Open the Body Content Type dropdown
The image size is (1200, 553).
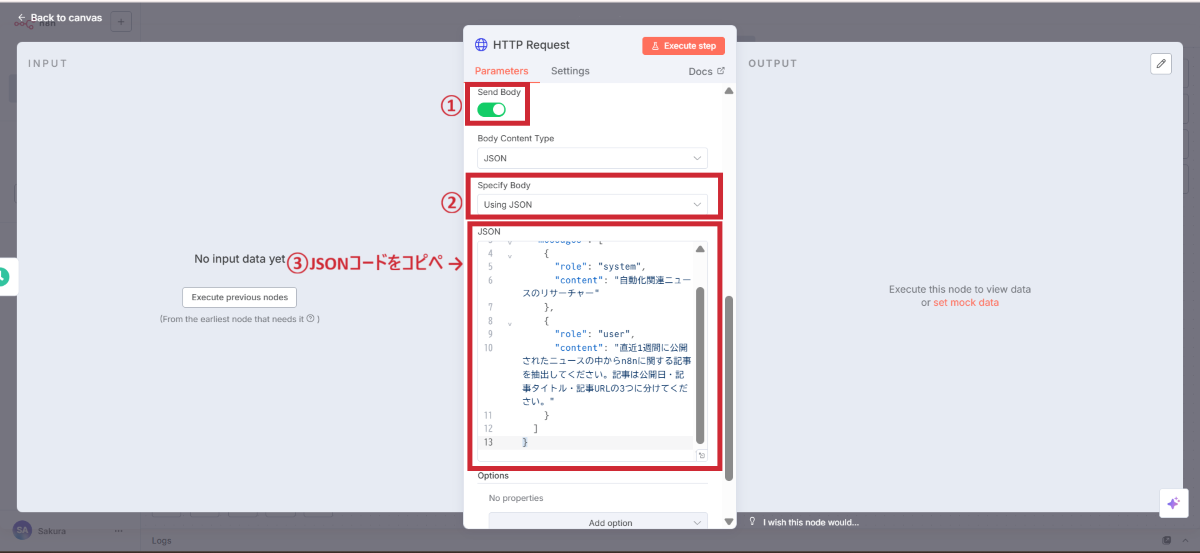coord(591,158)
